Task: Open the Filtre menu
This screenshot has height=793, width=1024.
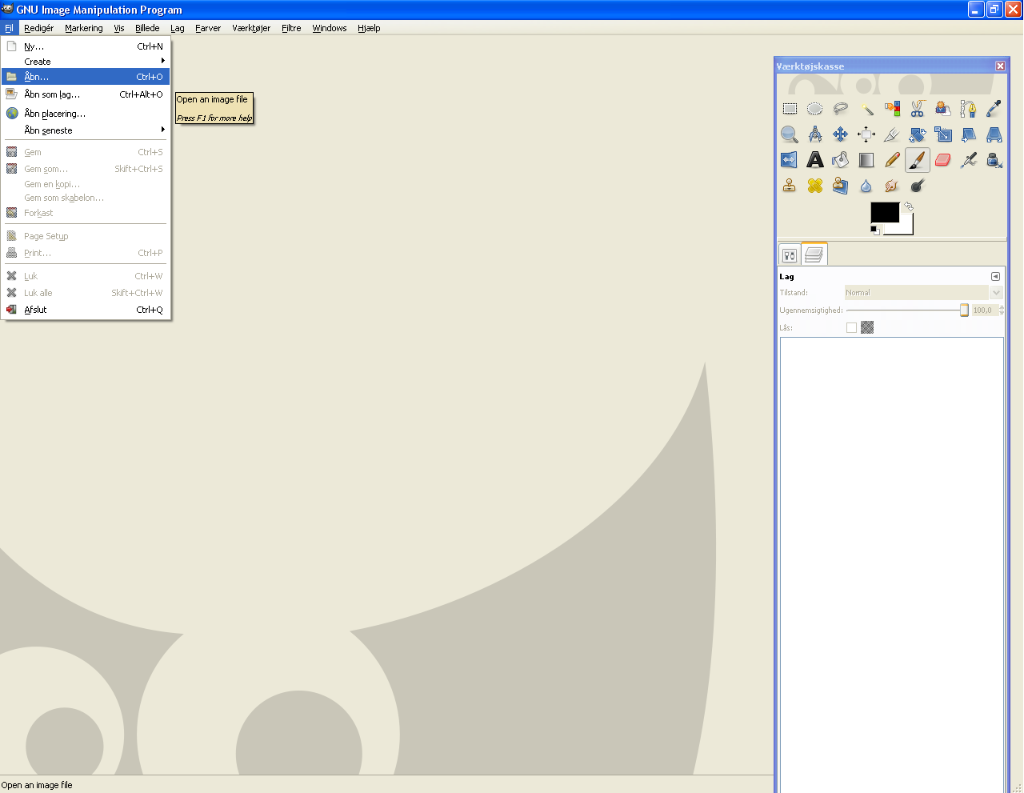Action: [291, 28]
